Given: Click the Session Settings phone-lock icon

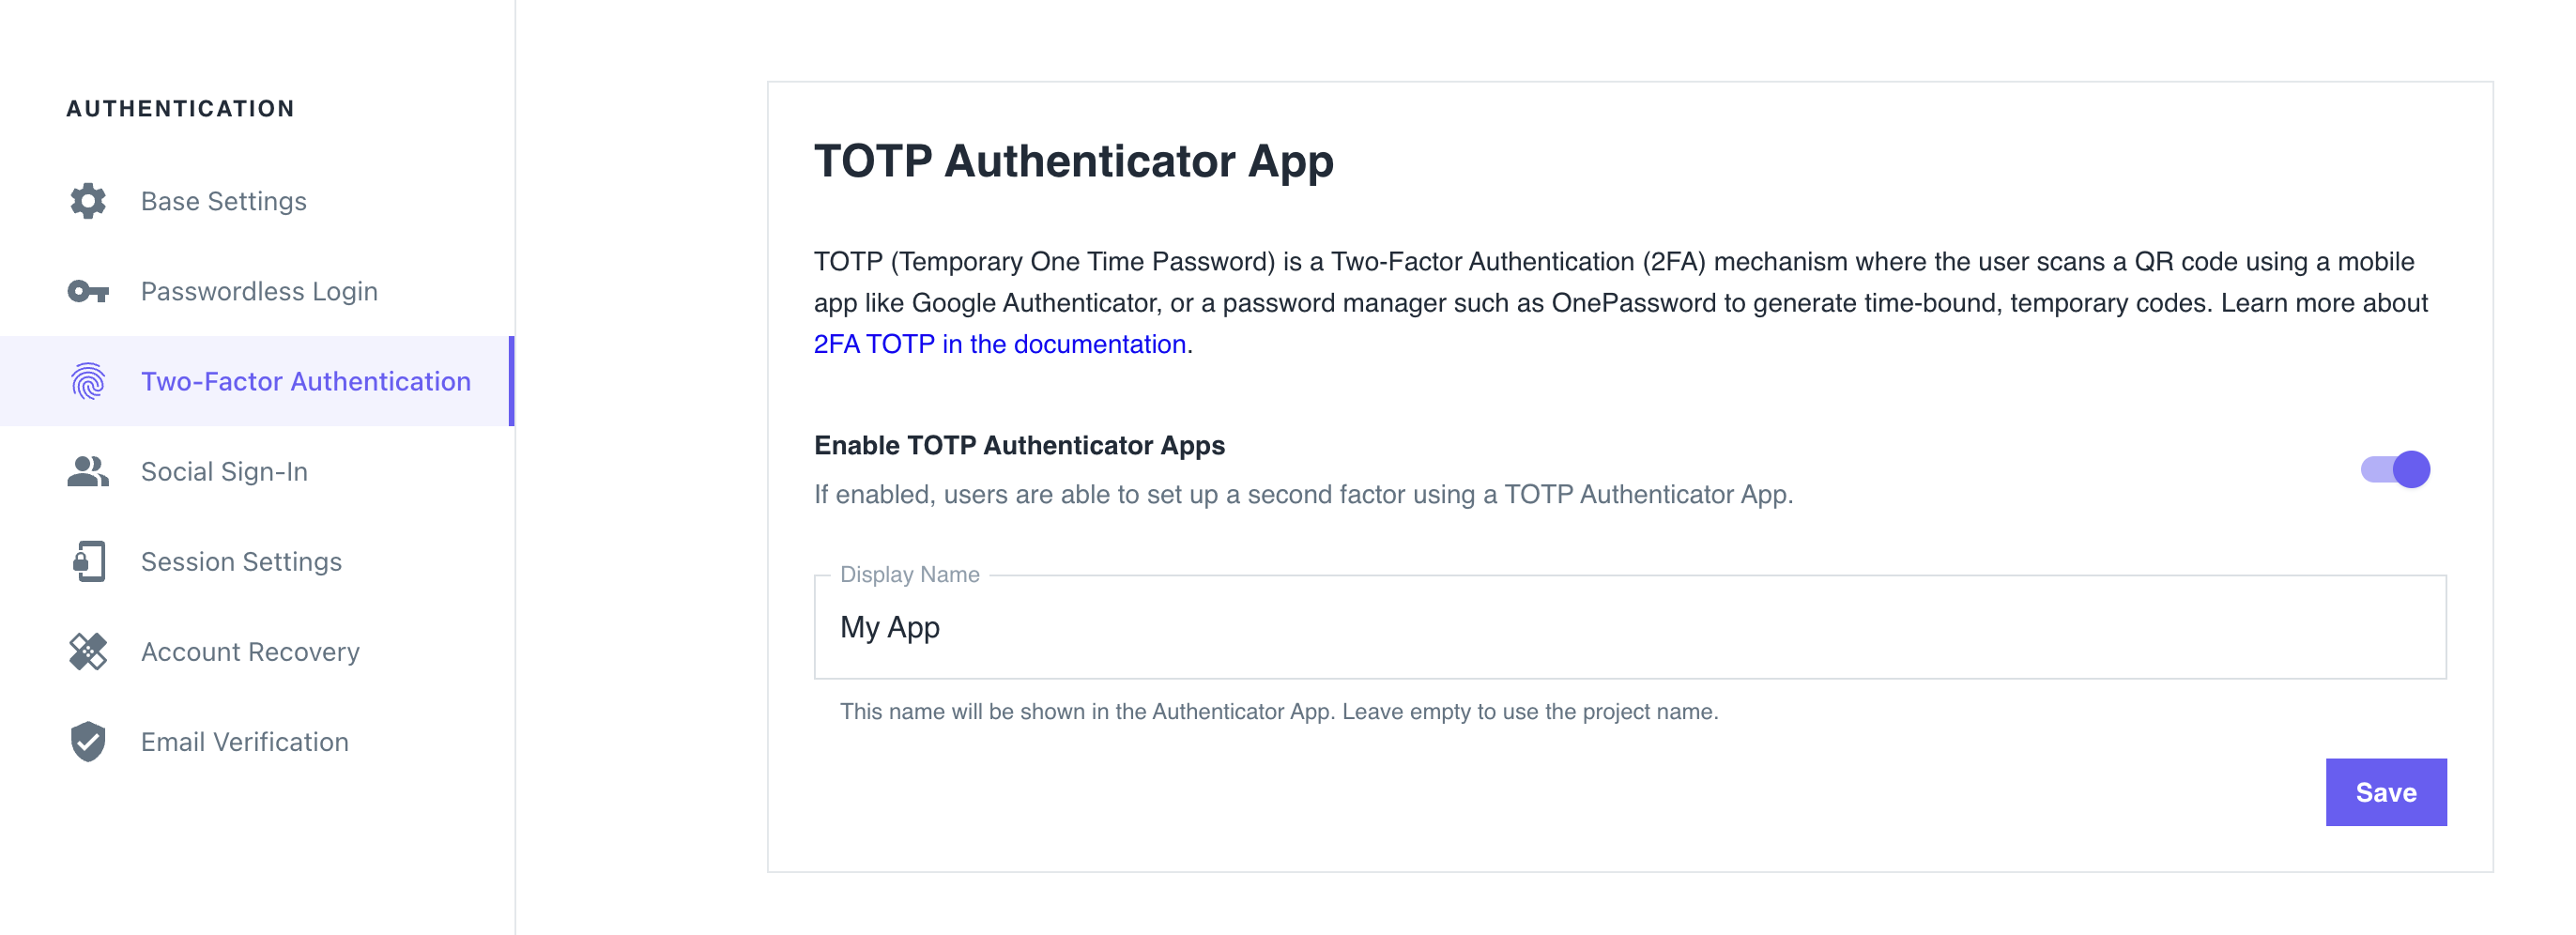Looking at the screenshot, I should coord(88,561).
